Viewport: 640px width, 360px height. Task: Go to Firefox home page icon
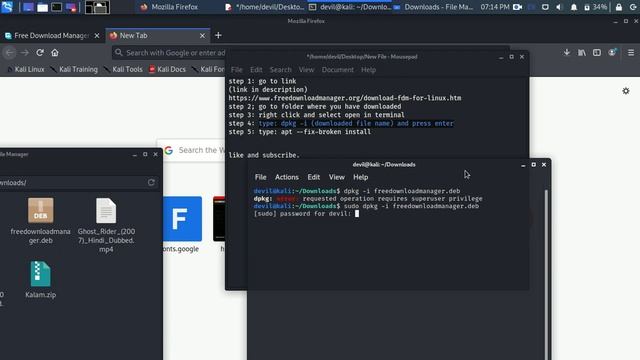[55, 53]
